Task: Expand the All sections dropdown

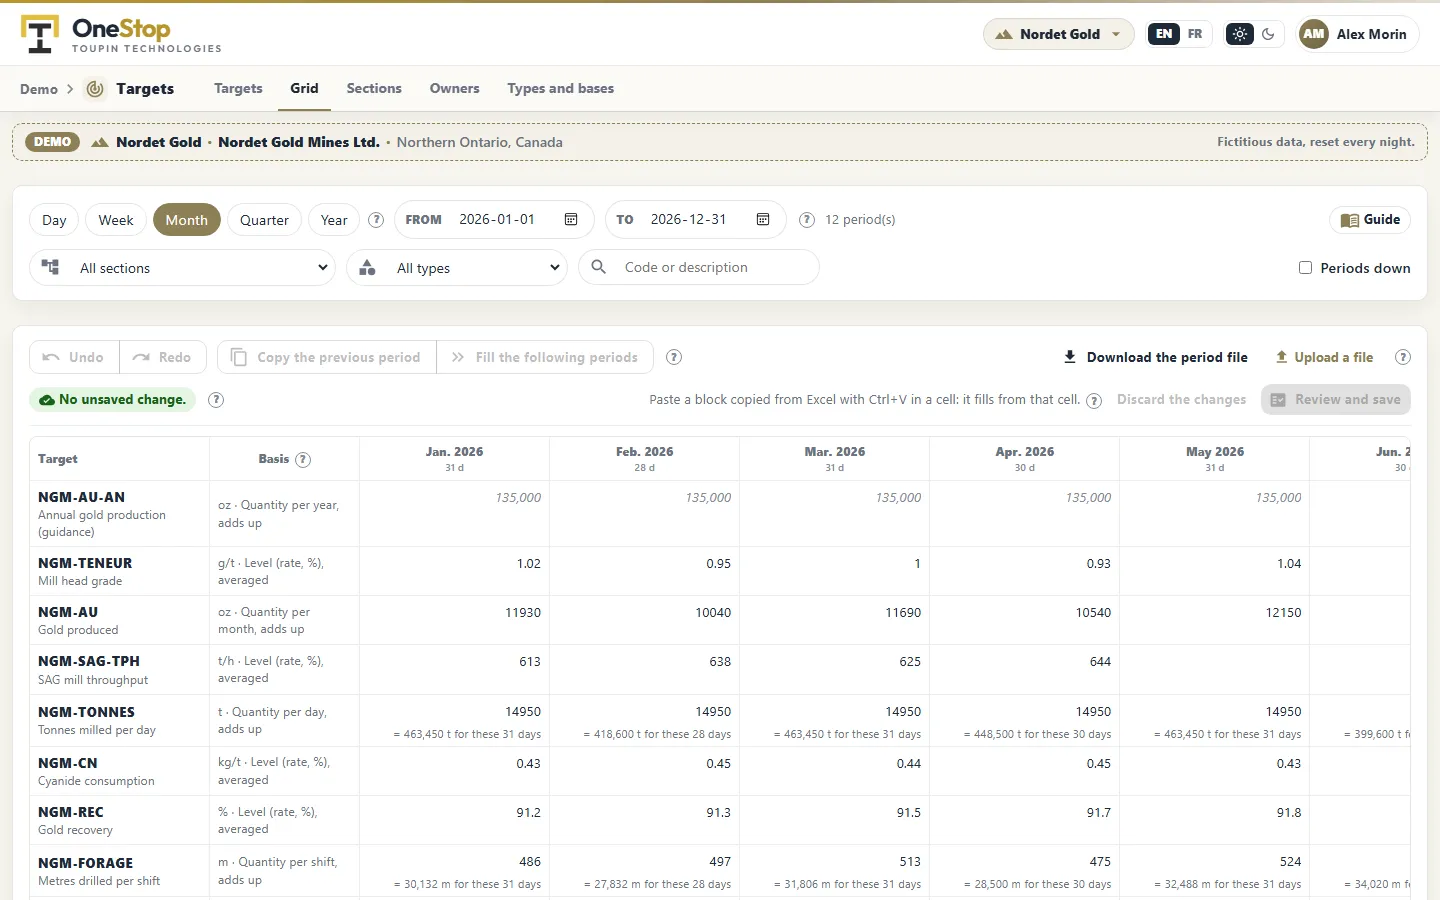Action: [182, 268]
